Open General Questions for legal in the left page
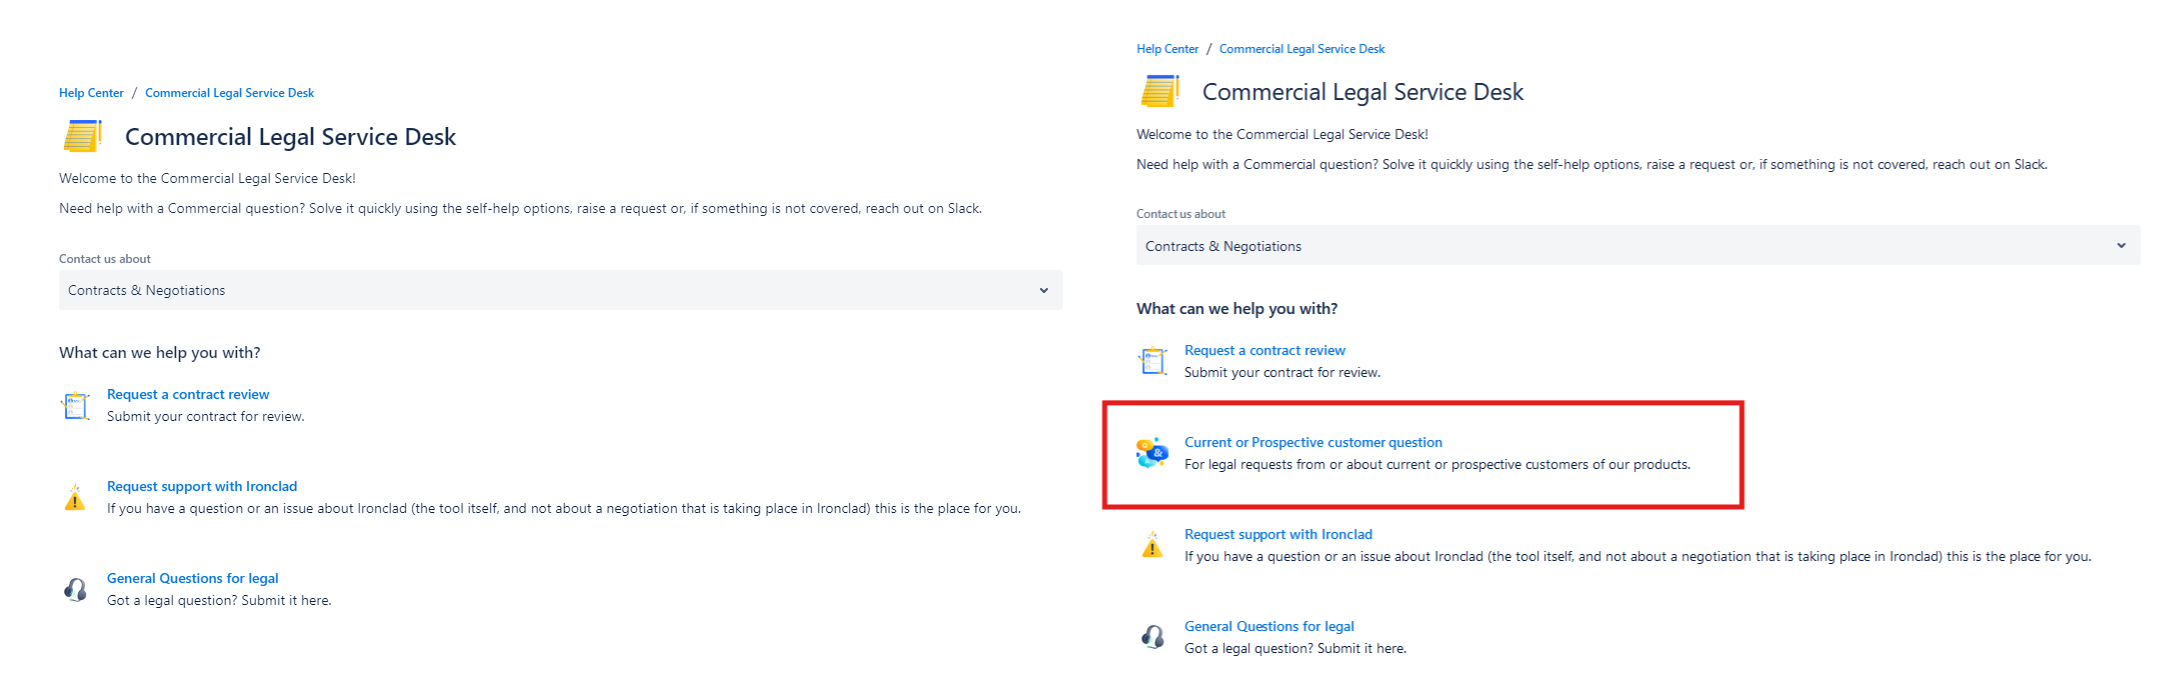Image resolution: width=2174 pixels, height=690 pixels. click(193, 578)
